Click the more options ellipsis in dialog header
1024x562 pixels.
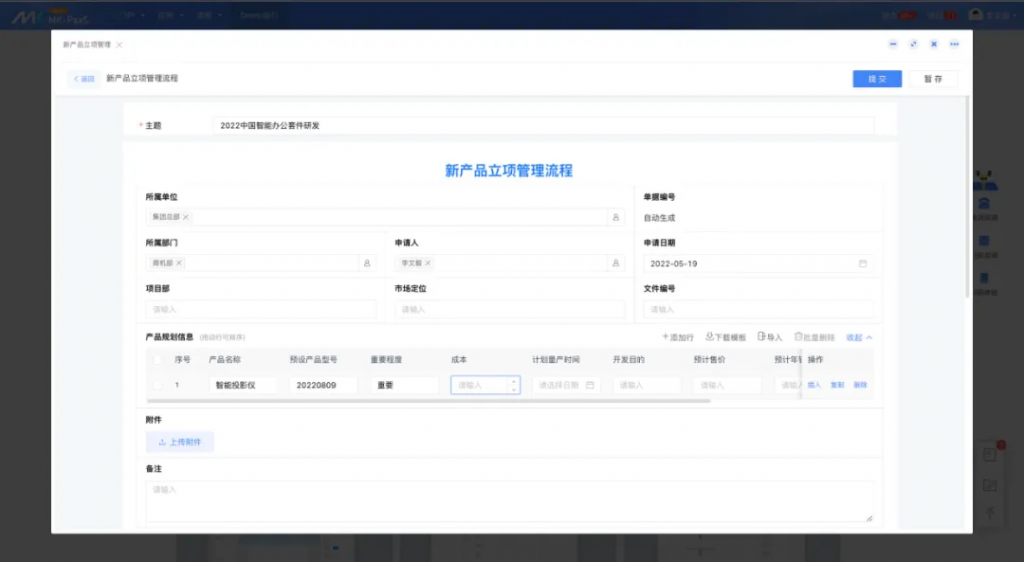tap(954, 44)
